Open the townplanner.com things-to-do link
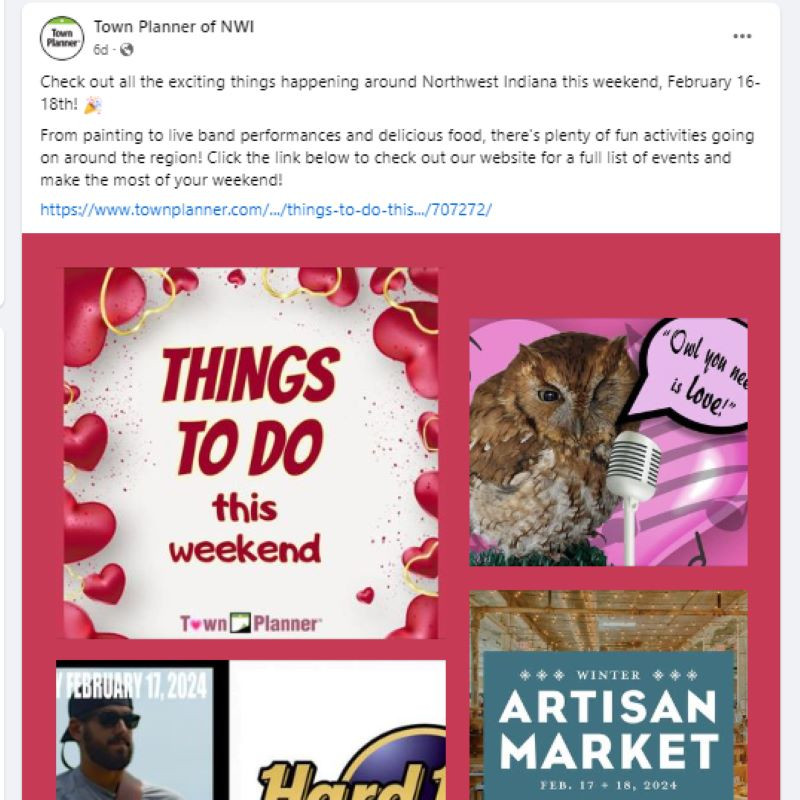The width and height of the screenshot is (800, 800). pyautogui.click(x=266, y=210)
